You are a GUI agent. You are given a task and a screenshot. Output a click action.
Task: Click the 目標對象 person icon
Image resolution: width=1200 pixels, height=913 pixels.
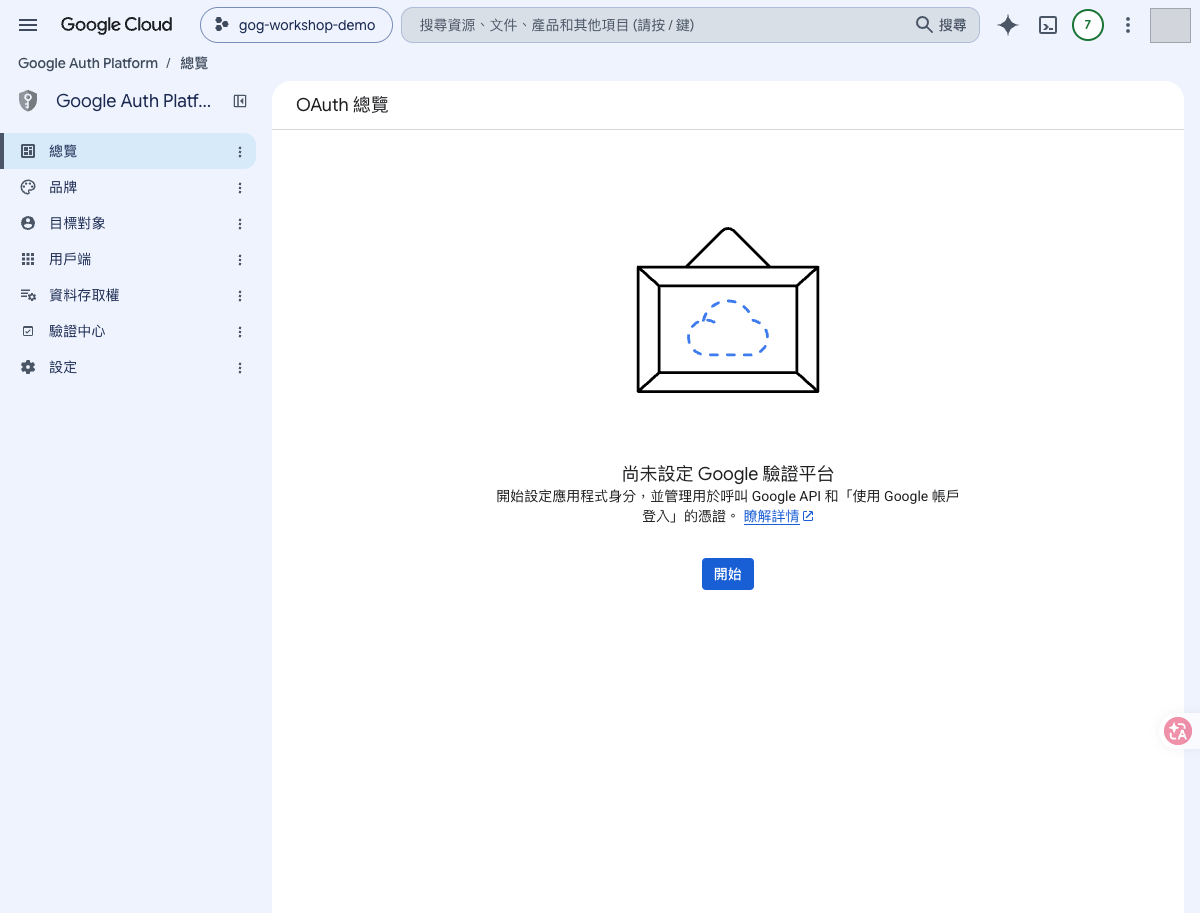28,223
